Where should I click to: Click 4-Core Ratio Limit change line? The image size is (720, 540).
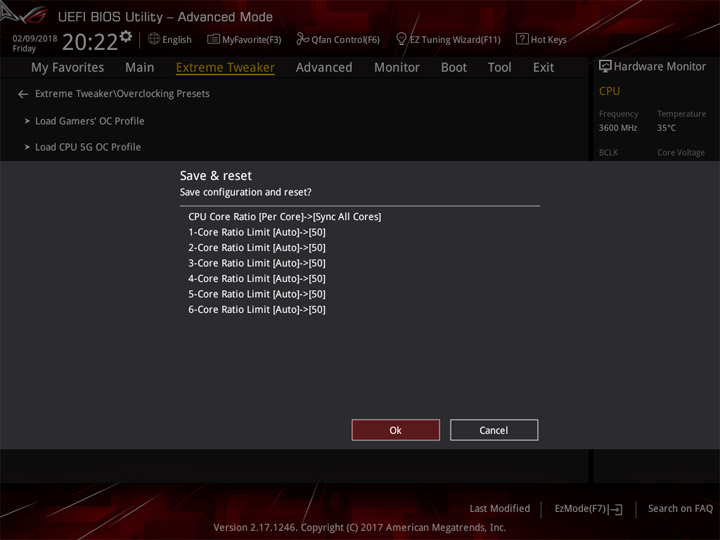(x=257, y=278)
